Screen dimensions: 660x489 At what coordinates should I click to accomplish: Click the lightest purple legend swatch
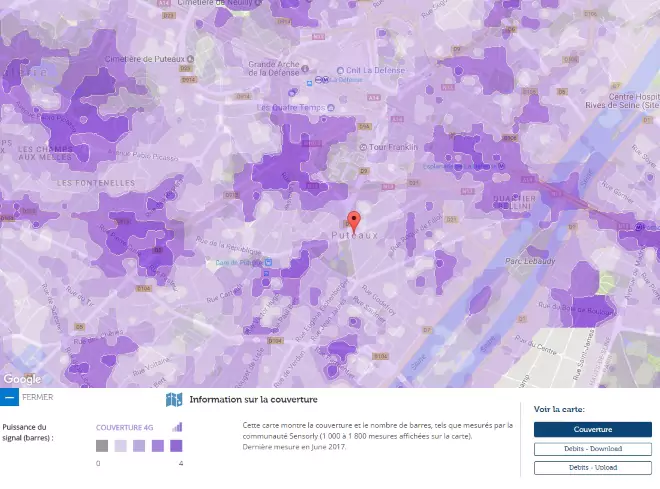point(120,446)
